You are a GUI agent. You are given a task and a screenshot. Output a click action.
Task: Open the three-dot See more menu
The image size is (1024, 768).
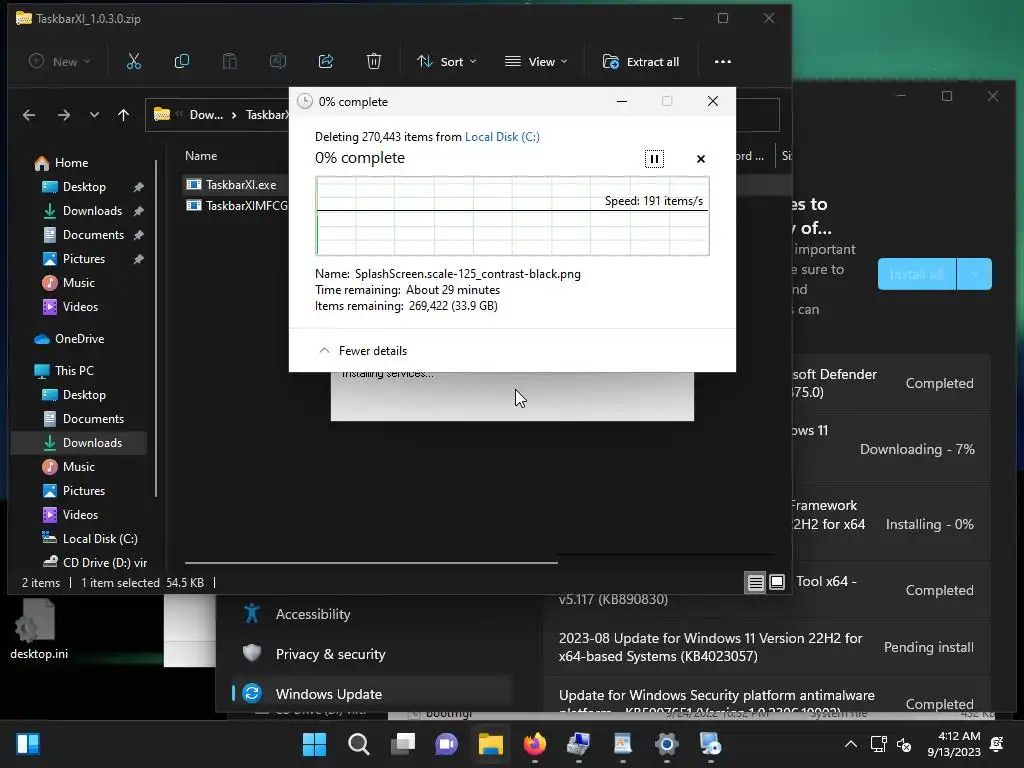tap(722, 61)
